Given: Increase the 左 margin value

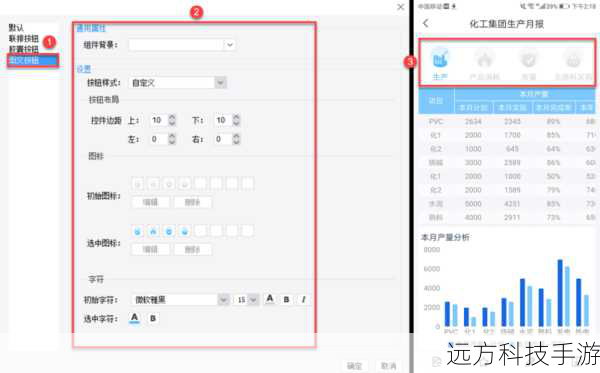Looking at the screenshot, I should tap(172, 136).
